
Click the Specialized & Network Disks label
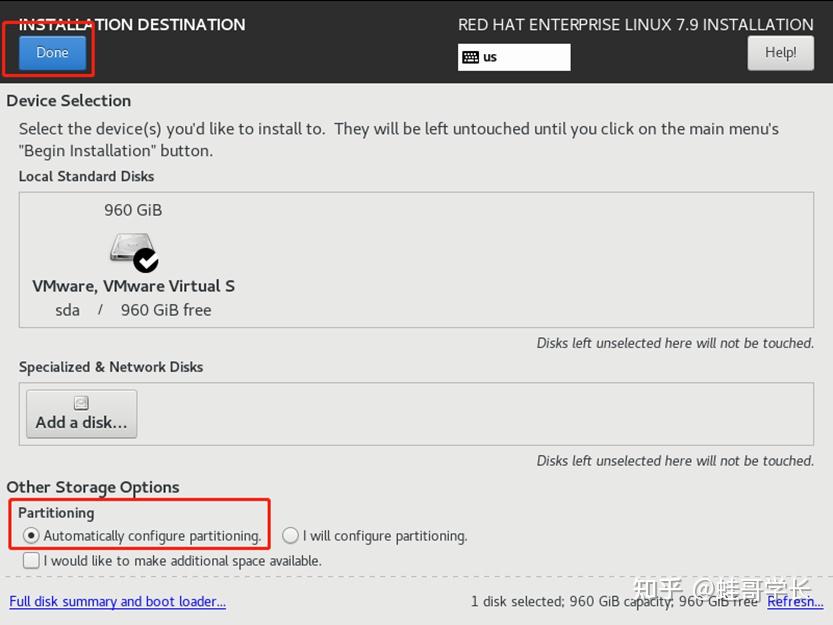(111, 367)
